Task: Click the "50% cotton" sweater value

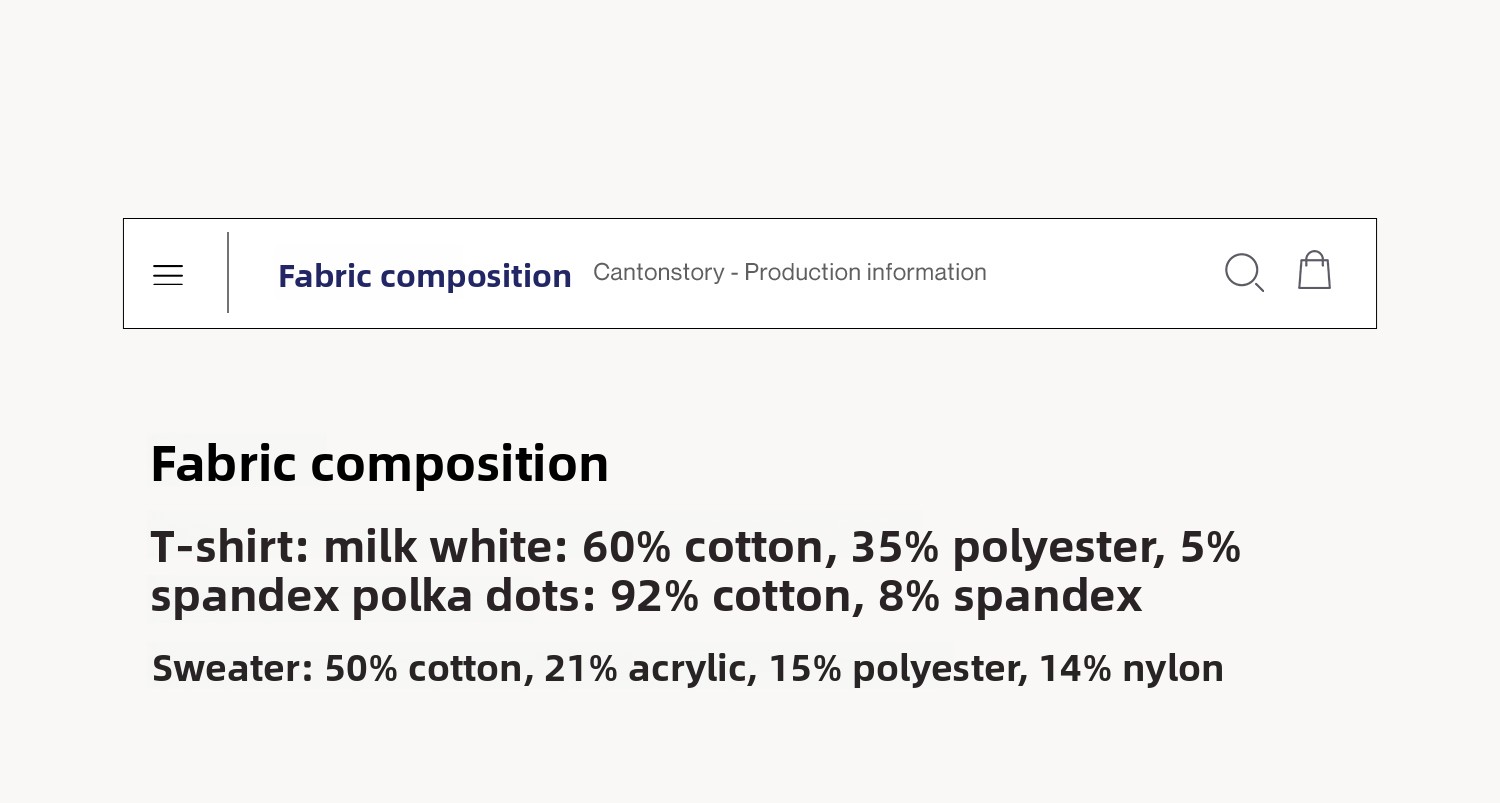Action: coord(429,668)
